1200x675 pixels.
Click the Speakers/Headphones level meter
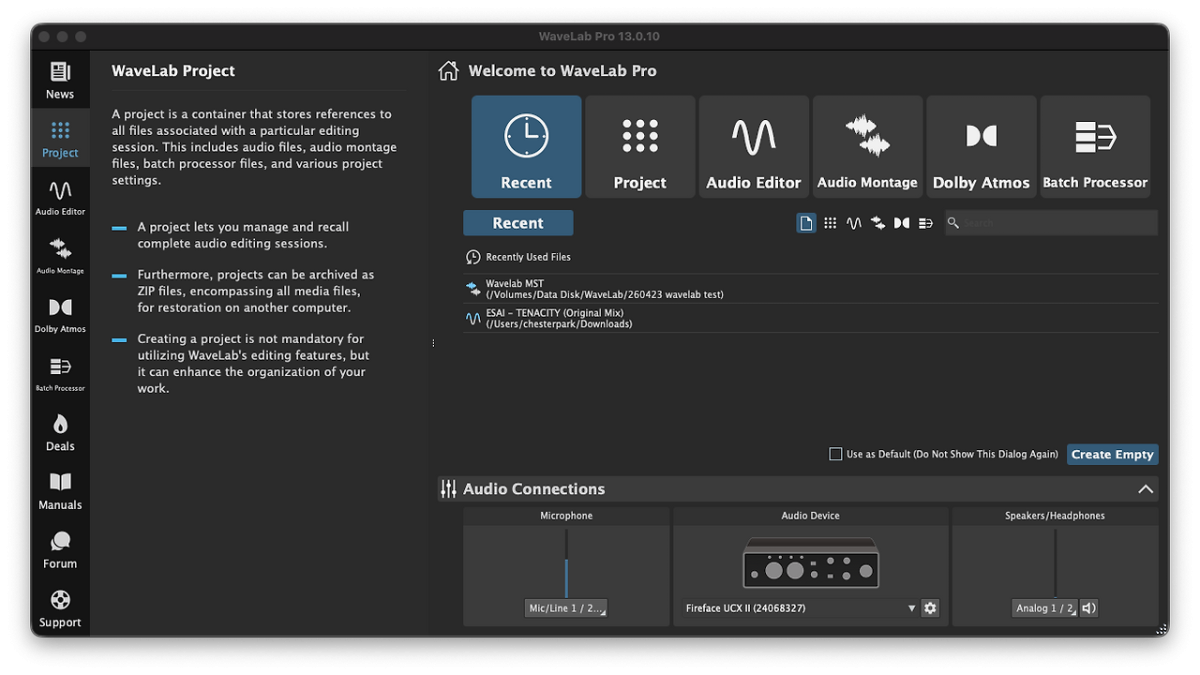[1055, 563]
